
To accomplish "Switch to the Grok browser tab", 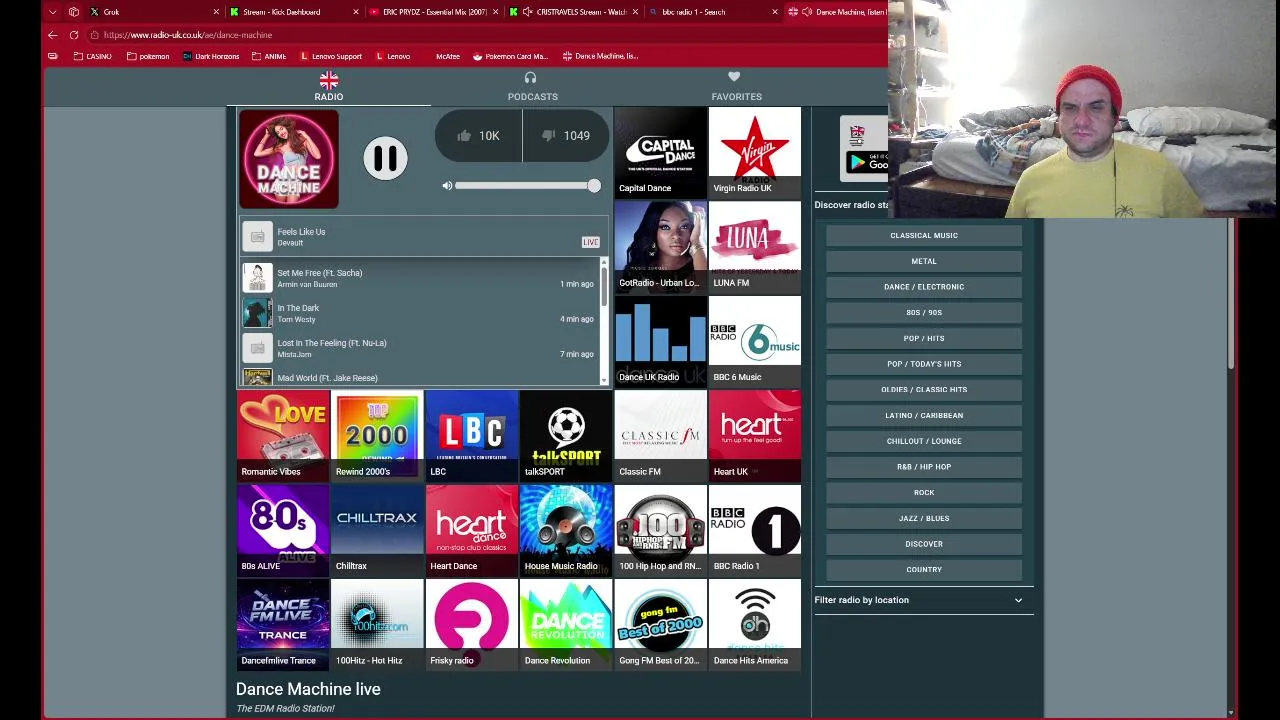I will click(x=152, y=12).
